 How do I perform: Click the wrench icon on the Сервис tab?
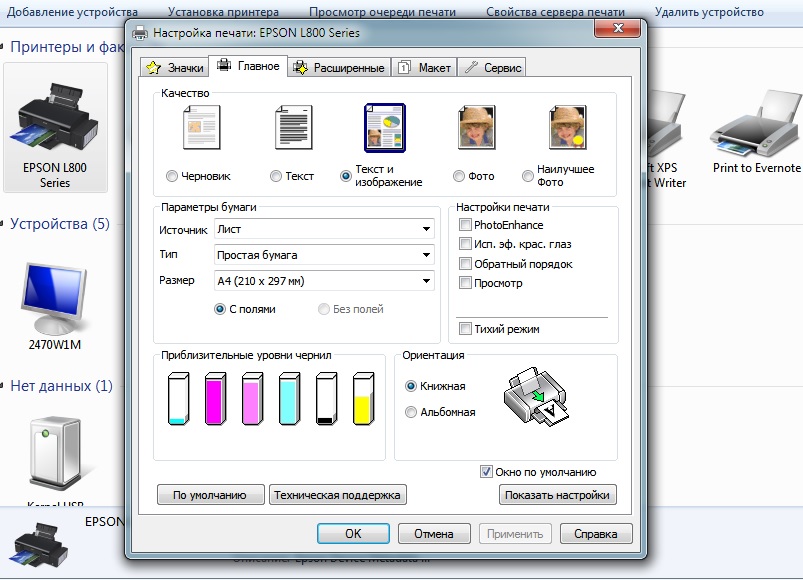471,67
